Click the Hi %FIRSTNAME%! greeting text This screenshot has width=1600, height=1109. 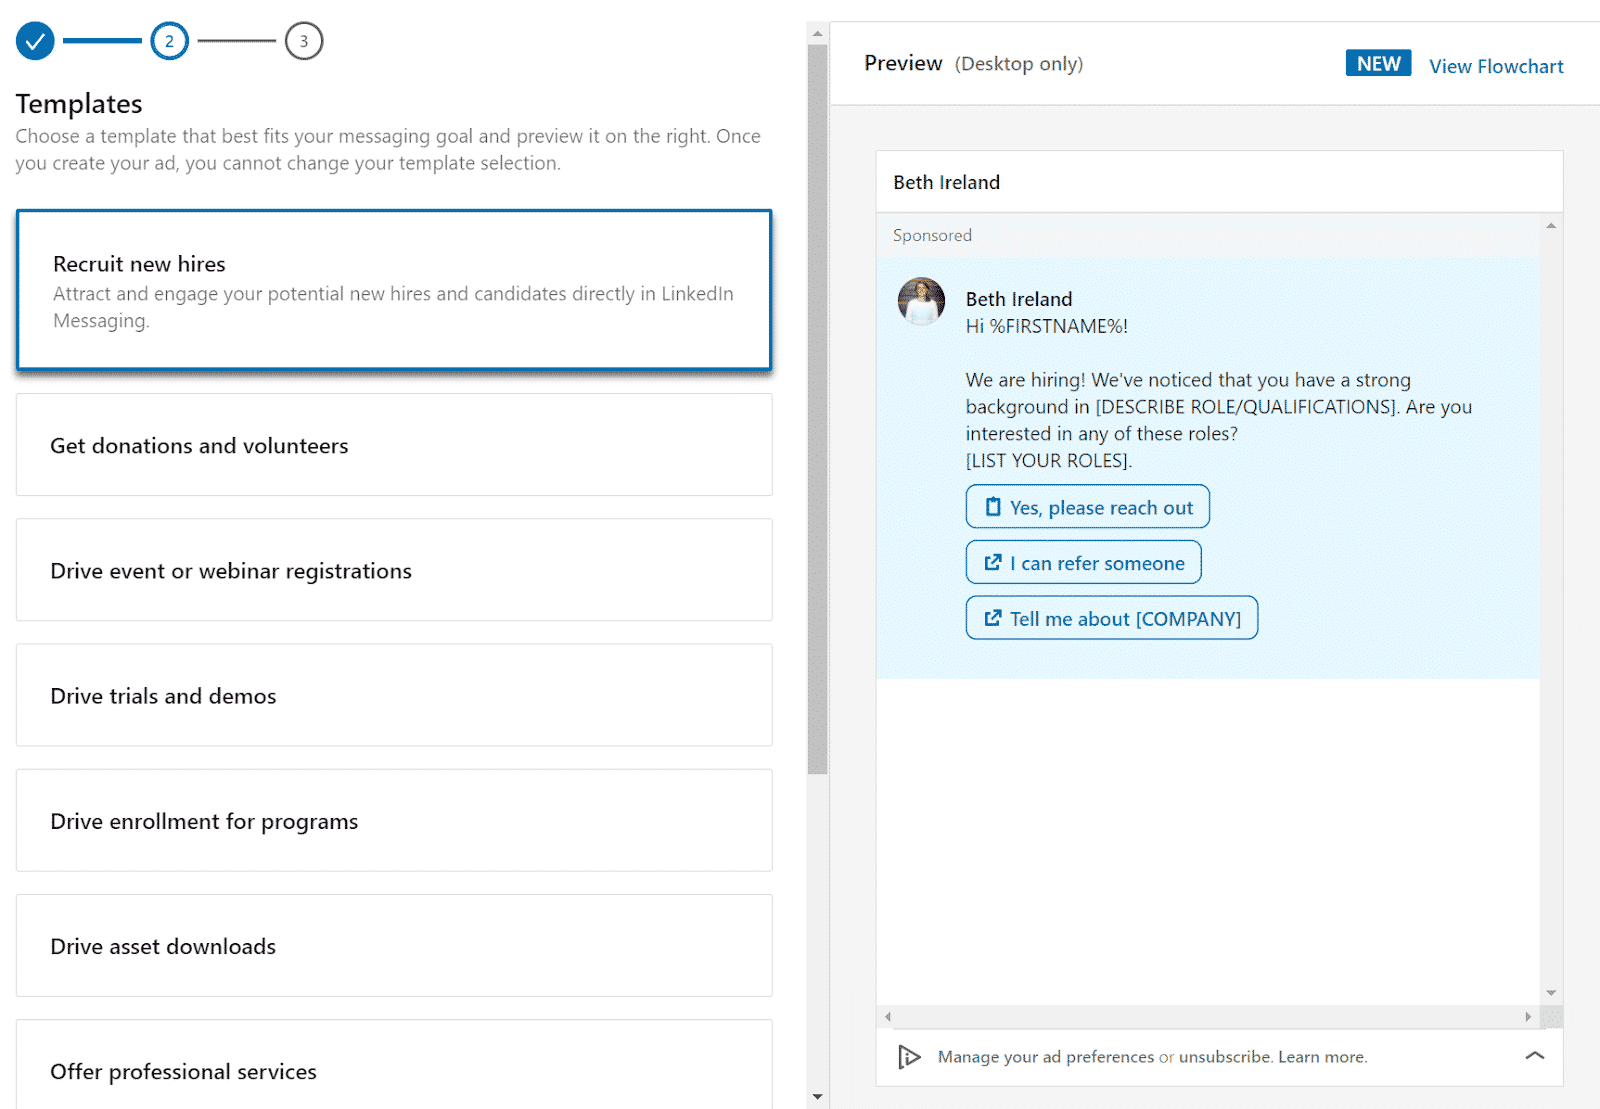(1046, 326)
